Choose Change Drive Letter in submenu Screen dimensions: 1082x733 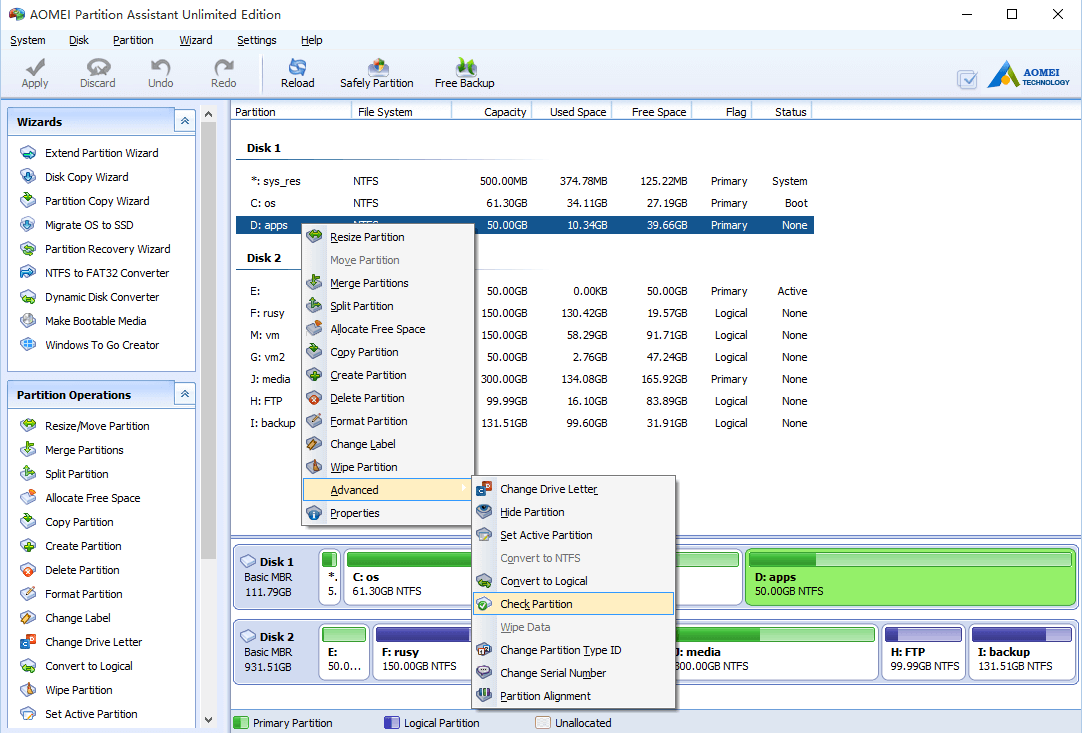(x=573, y=489)
